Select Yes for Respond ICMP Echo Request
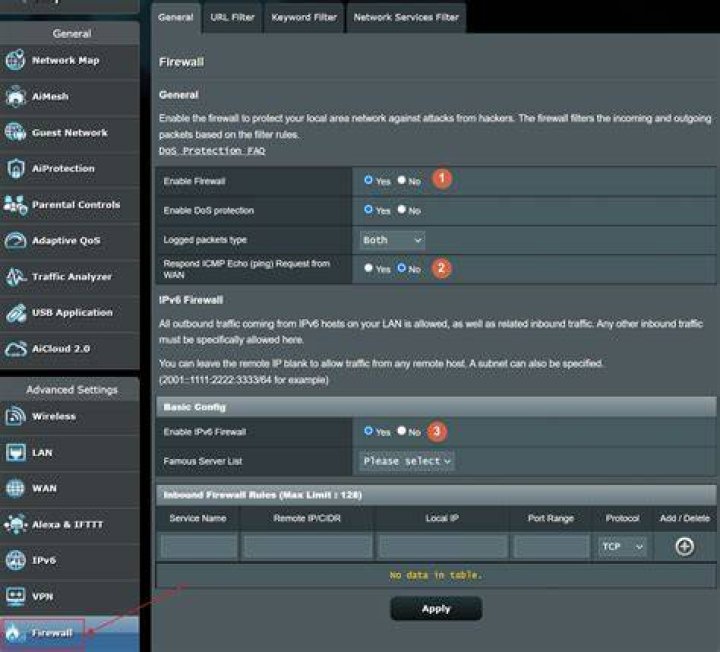Screen dimensions: 720x652 [x=368, y=267]
